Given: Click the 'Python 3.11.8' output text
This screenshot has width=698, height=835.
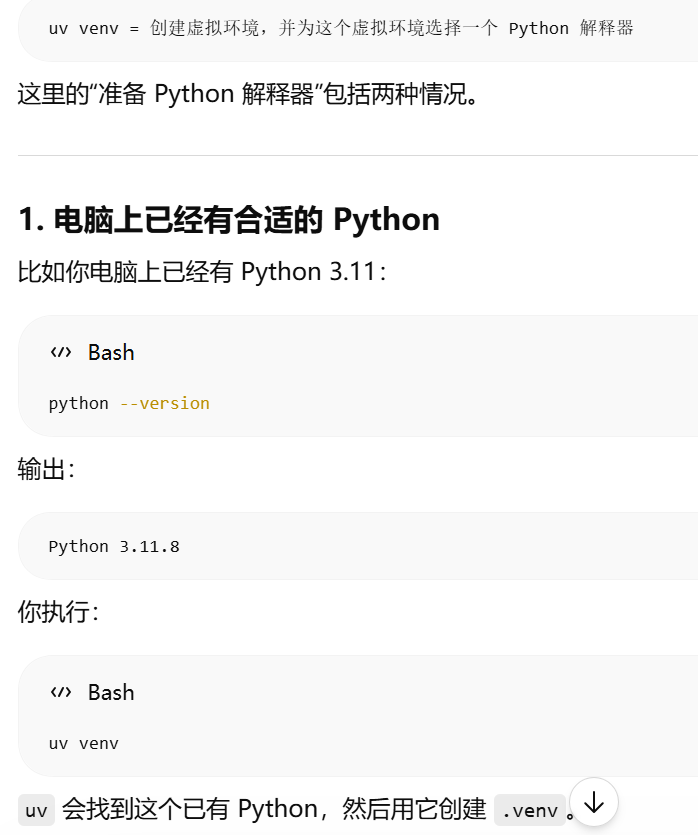Looking at the screenshot, I should (114, 546).
